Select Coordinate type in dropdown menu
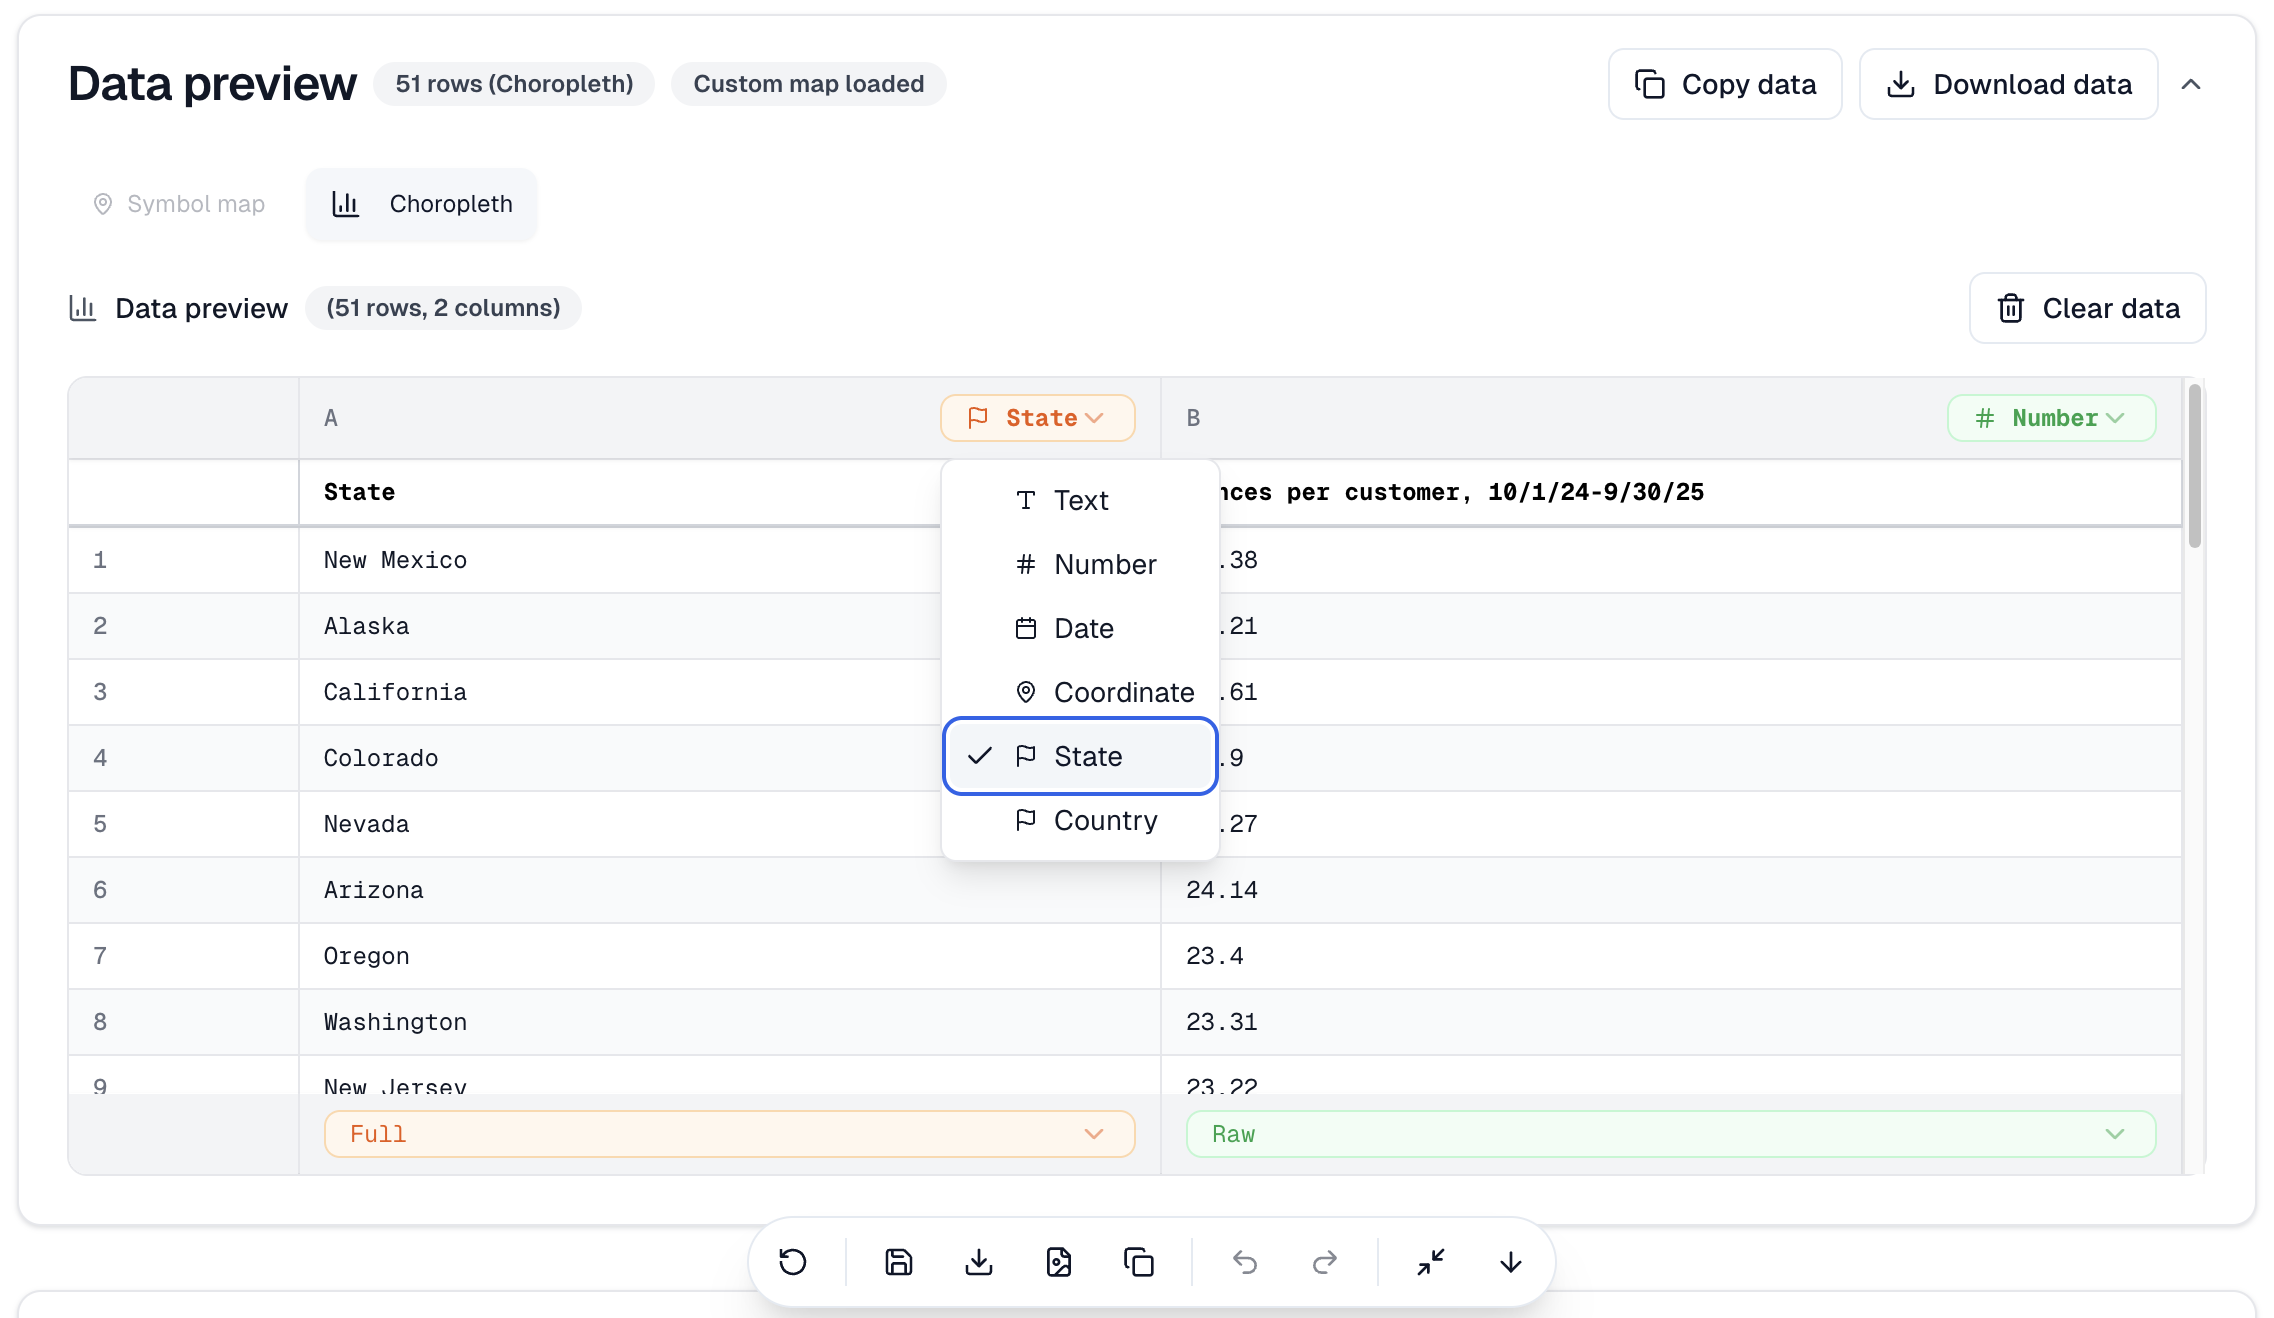The width and height of the screenshot is (2274, 1318). [x=1080, y=692]
